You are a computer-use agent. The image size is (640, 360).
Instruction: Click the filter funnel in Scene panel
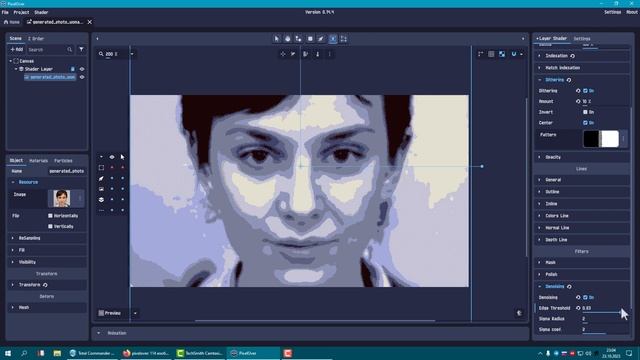(82, 49)
